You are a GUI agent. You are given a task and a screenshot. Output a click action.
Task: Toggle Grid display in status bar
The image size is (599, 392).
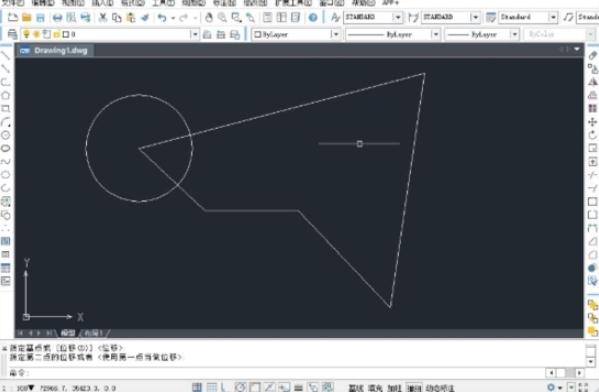212,387
